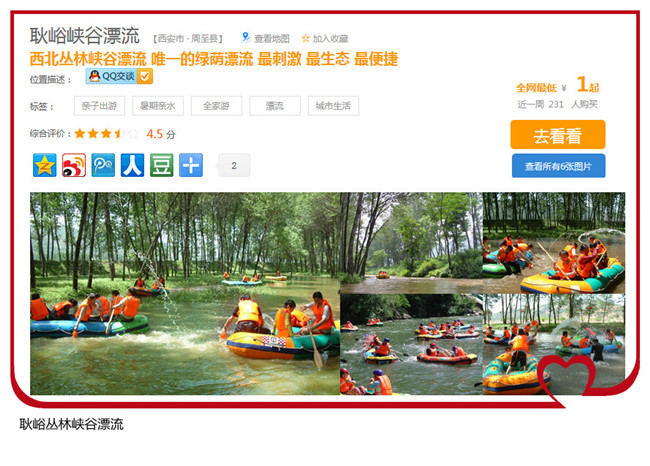Screen dimensions: 650x466
Task: Click 查看所有6张图片 button
Action: point(558,166)
